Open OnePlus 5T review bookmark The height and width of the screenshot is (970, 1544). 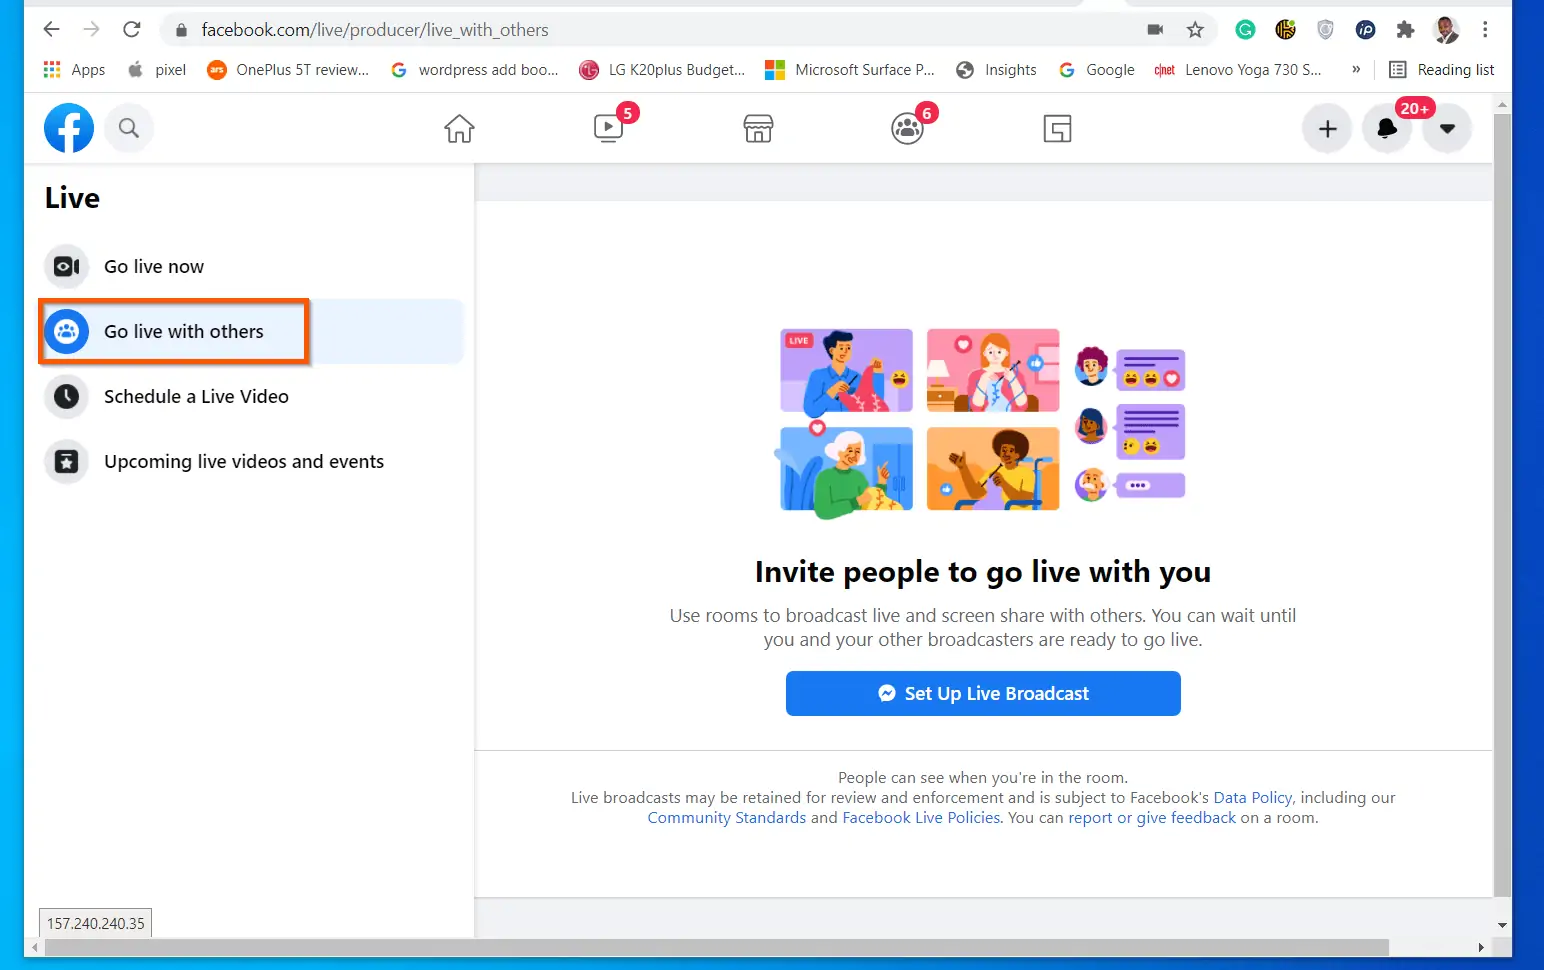tap(288, 69)
